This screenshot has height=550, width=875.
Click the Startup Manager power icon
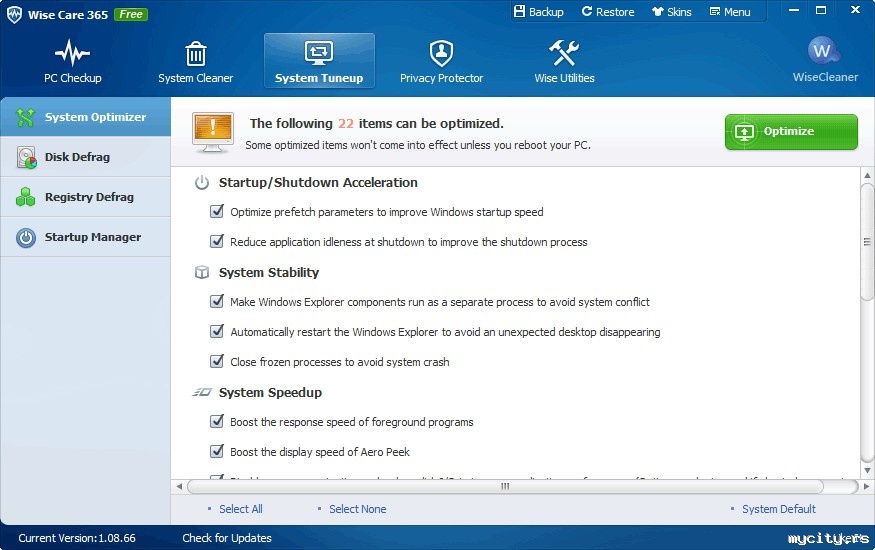26,238
